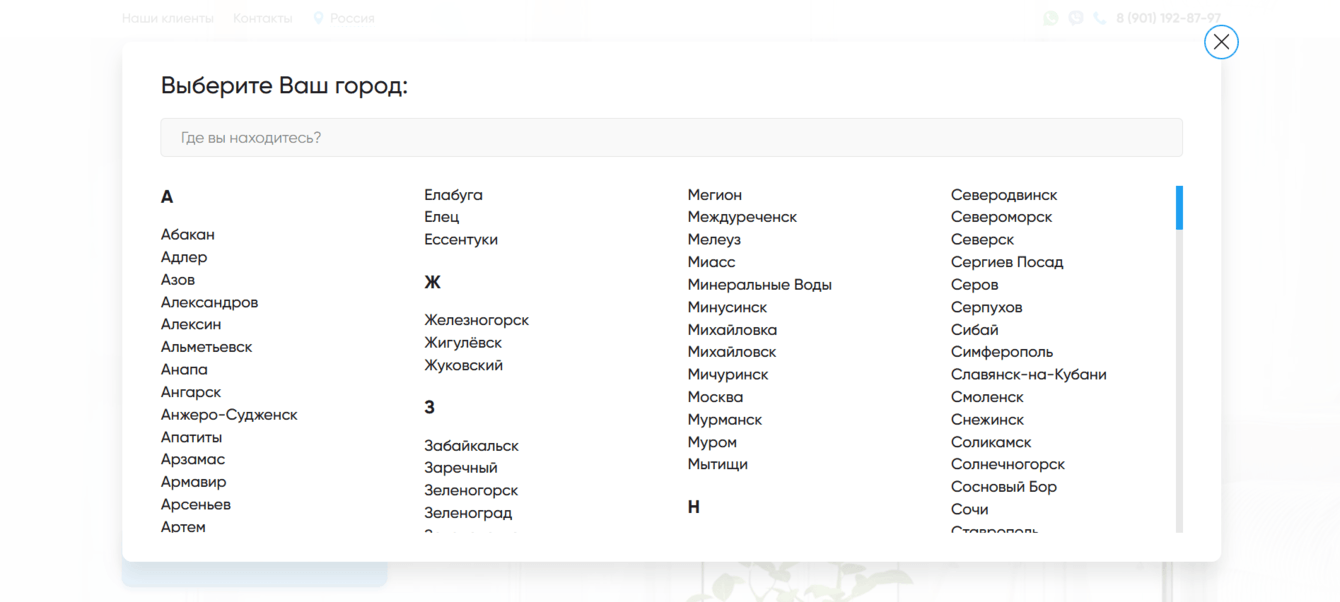Click phone number 8 (901) 192-87-97
1340x602 pixels.
pos(1168,18)
